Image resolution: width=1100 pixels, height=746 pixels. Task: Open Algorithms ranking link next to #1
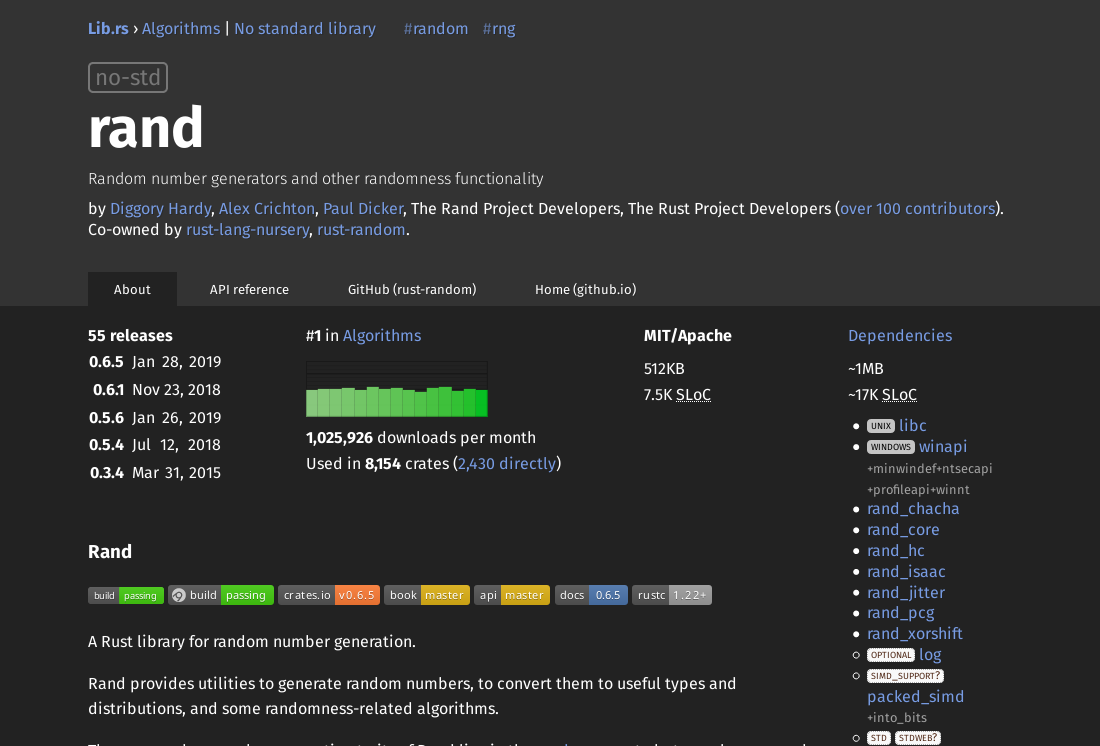tap(382, 335)
